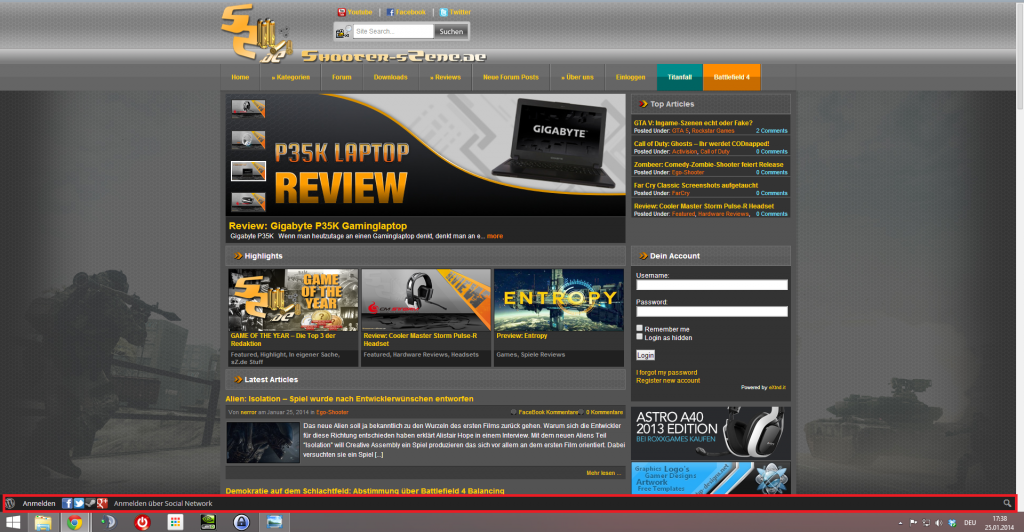Click the admin bar search magnifier icon
The width and height of the screenshot is (1024, 532).
1007,503
